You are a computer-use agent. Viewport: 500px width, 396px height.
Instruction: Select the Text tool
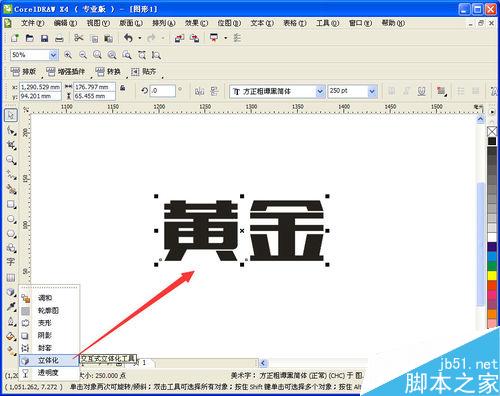[11, 262]
